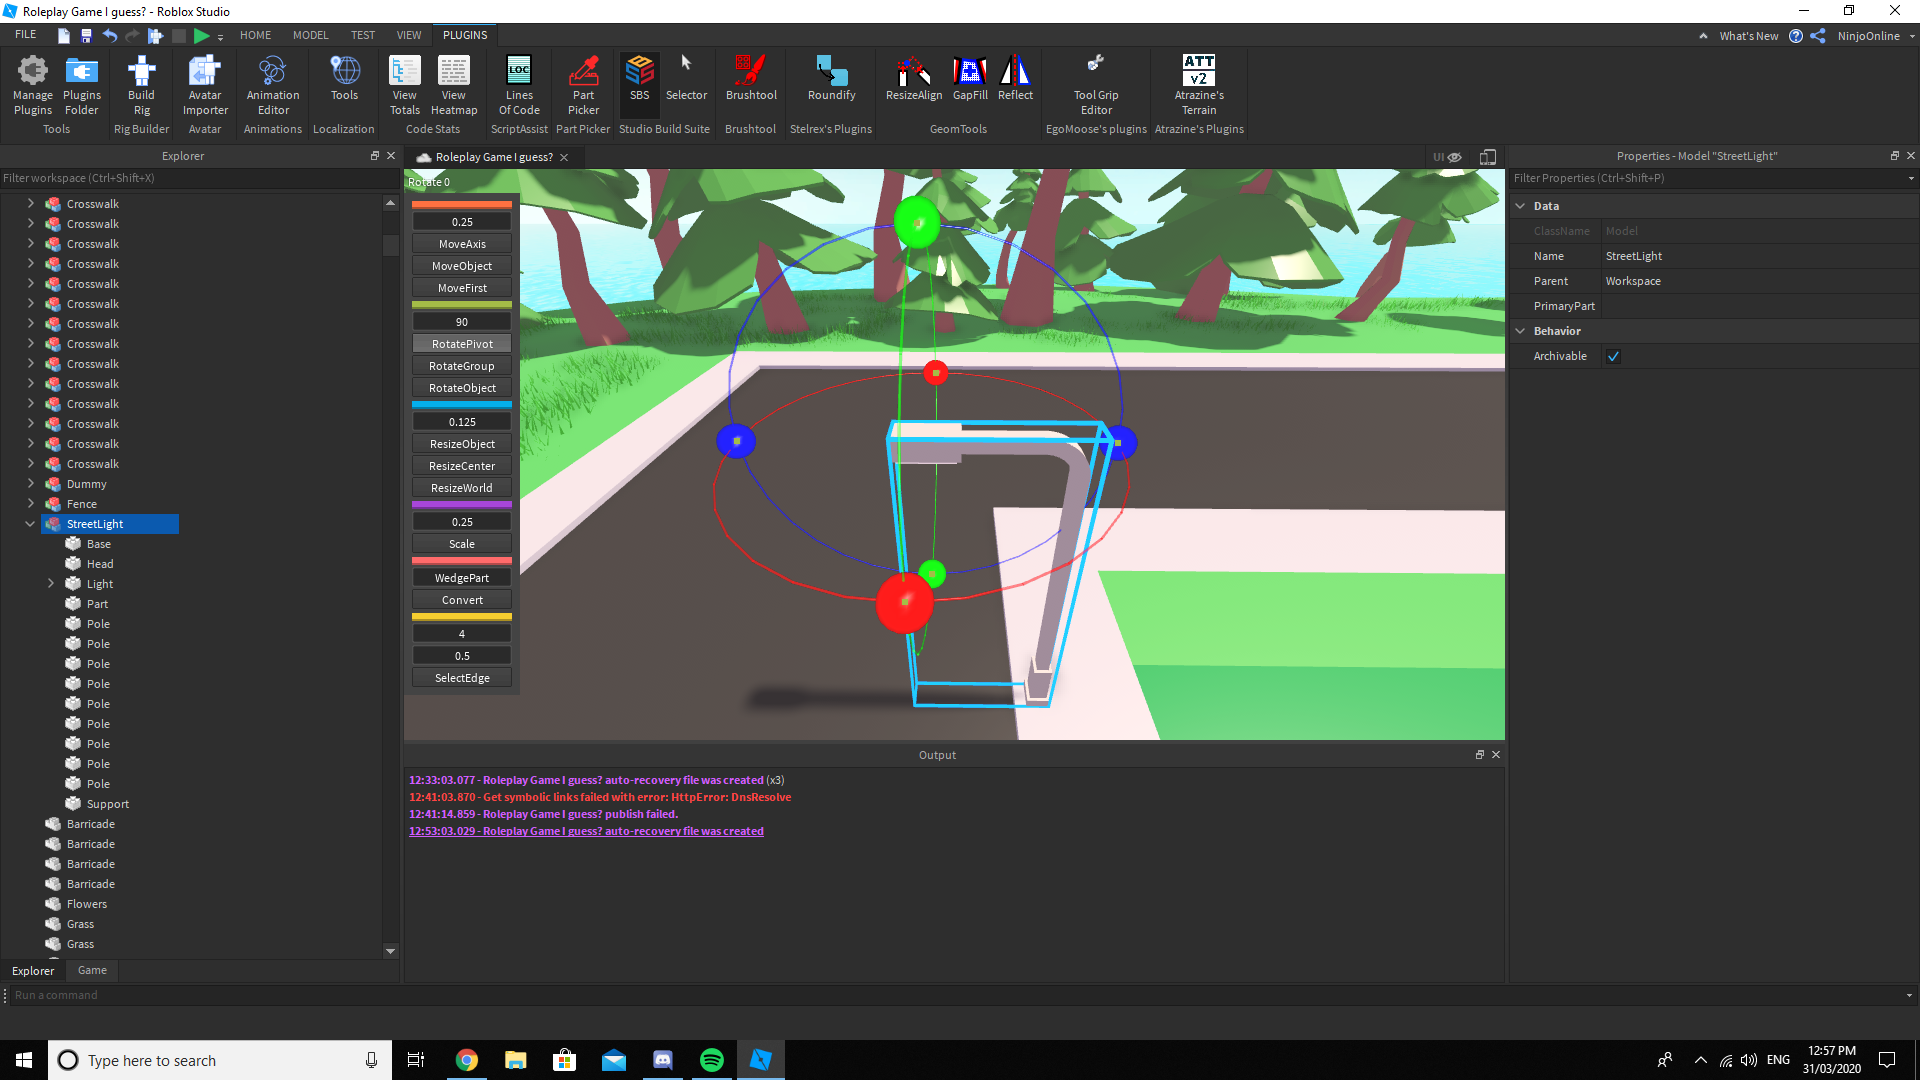Collapse the Behavior properties section

click(1520, 331)
